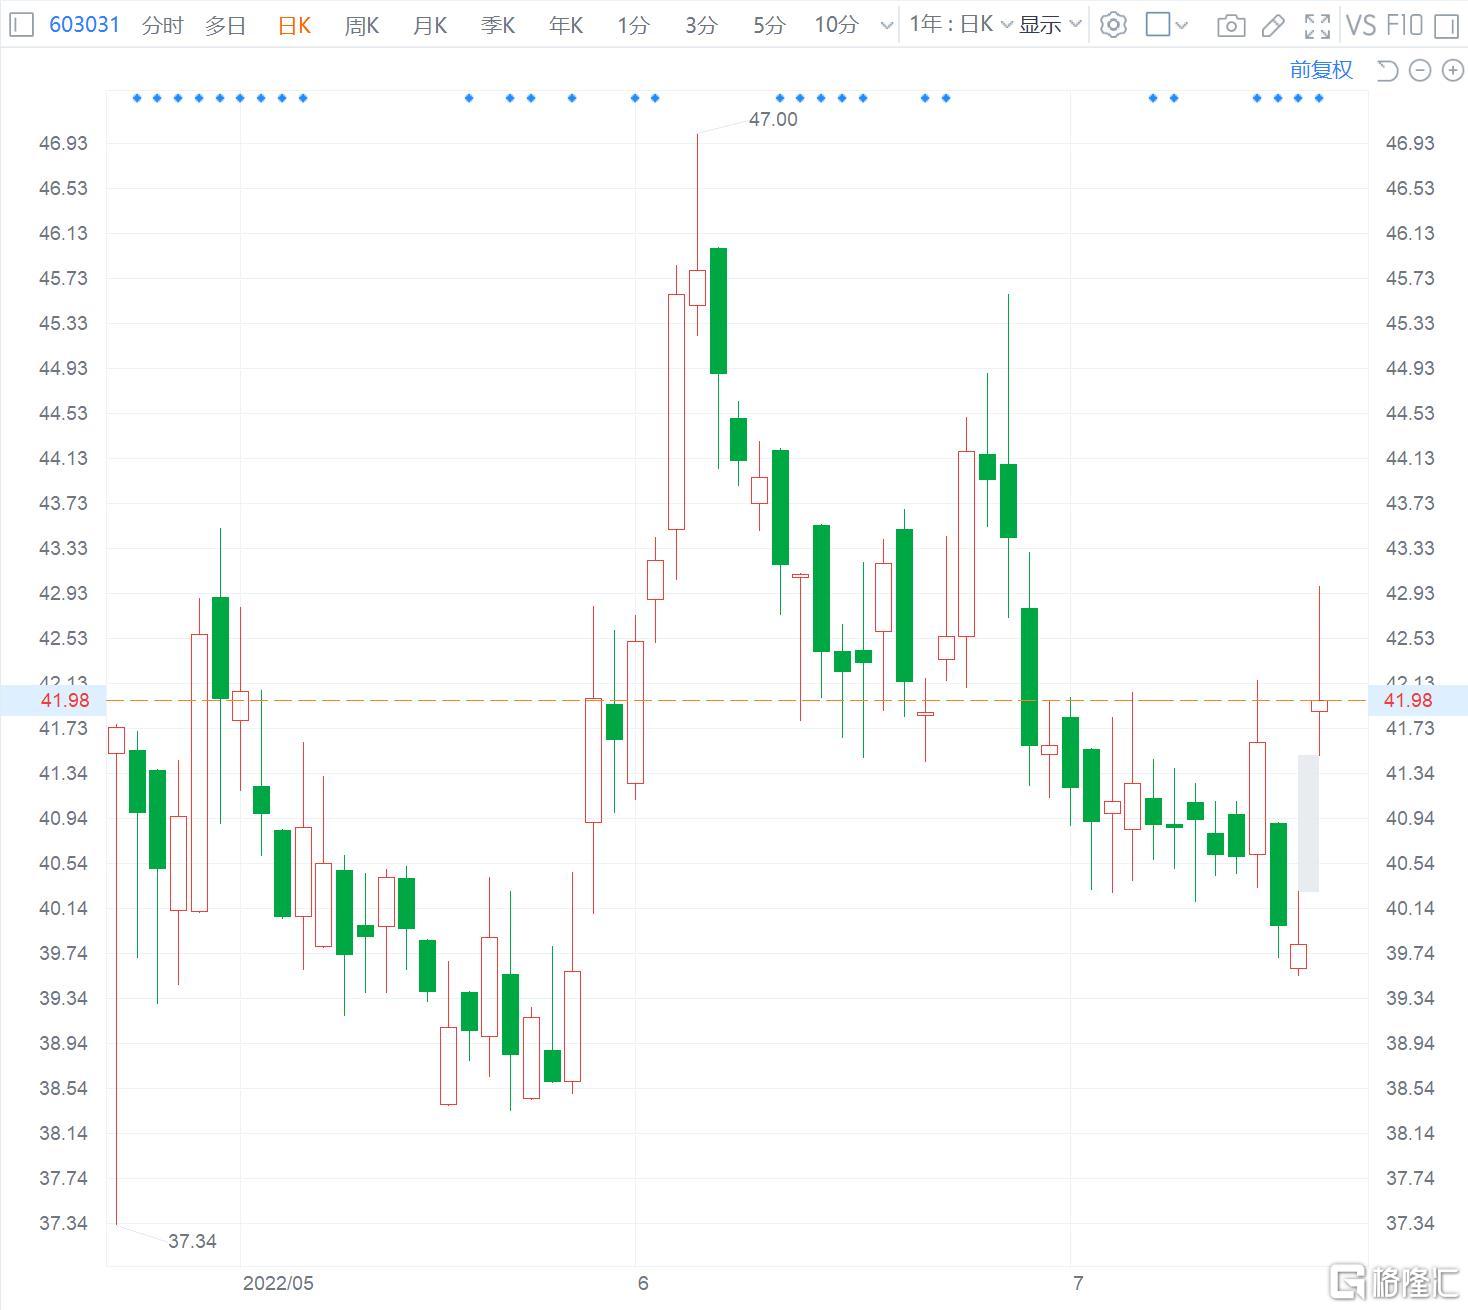The height and width of the screenshot is (1310, 1468).
Task: Click the 7 month axis label
Action: point(1078,1283)
